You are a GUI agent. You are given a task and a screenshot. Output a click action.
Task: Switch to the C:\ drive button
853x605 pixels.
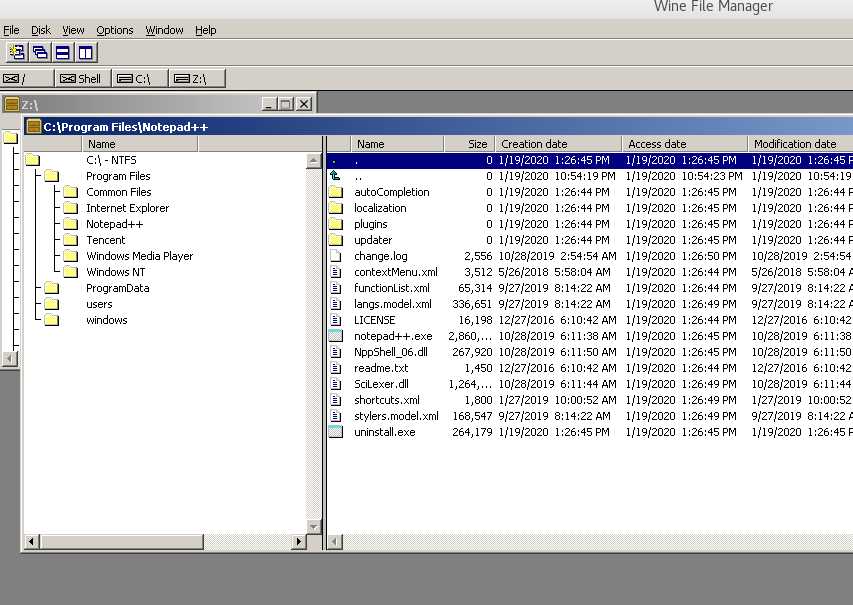(140, 79)
